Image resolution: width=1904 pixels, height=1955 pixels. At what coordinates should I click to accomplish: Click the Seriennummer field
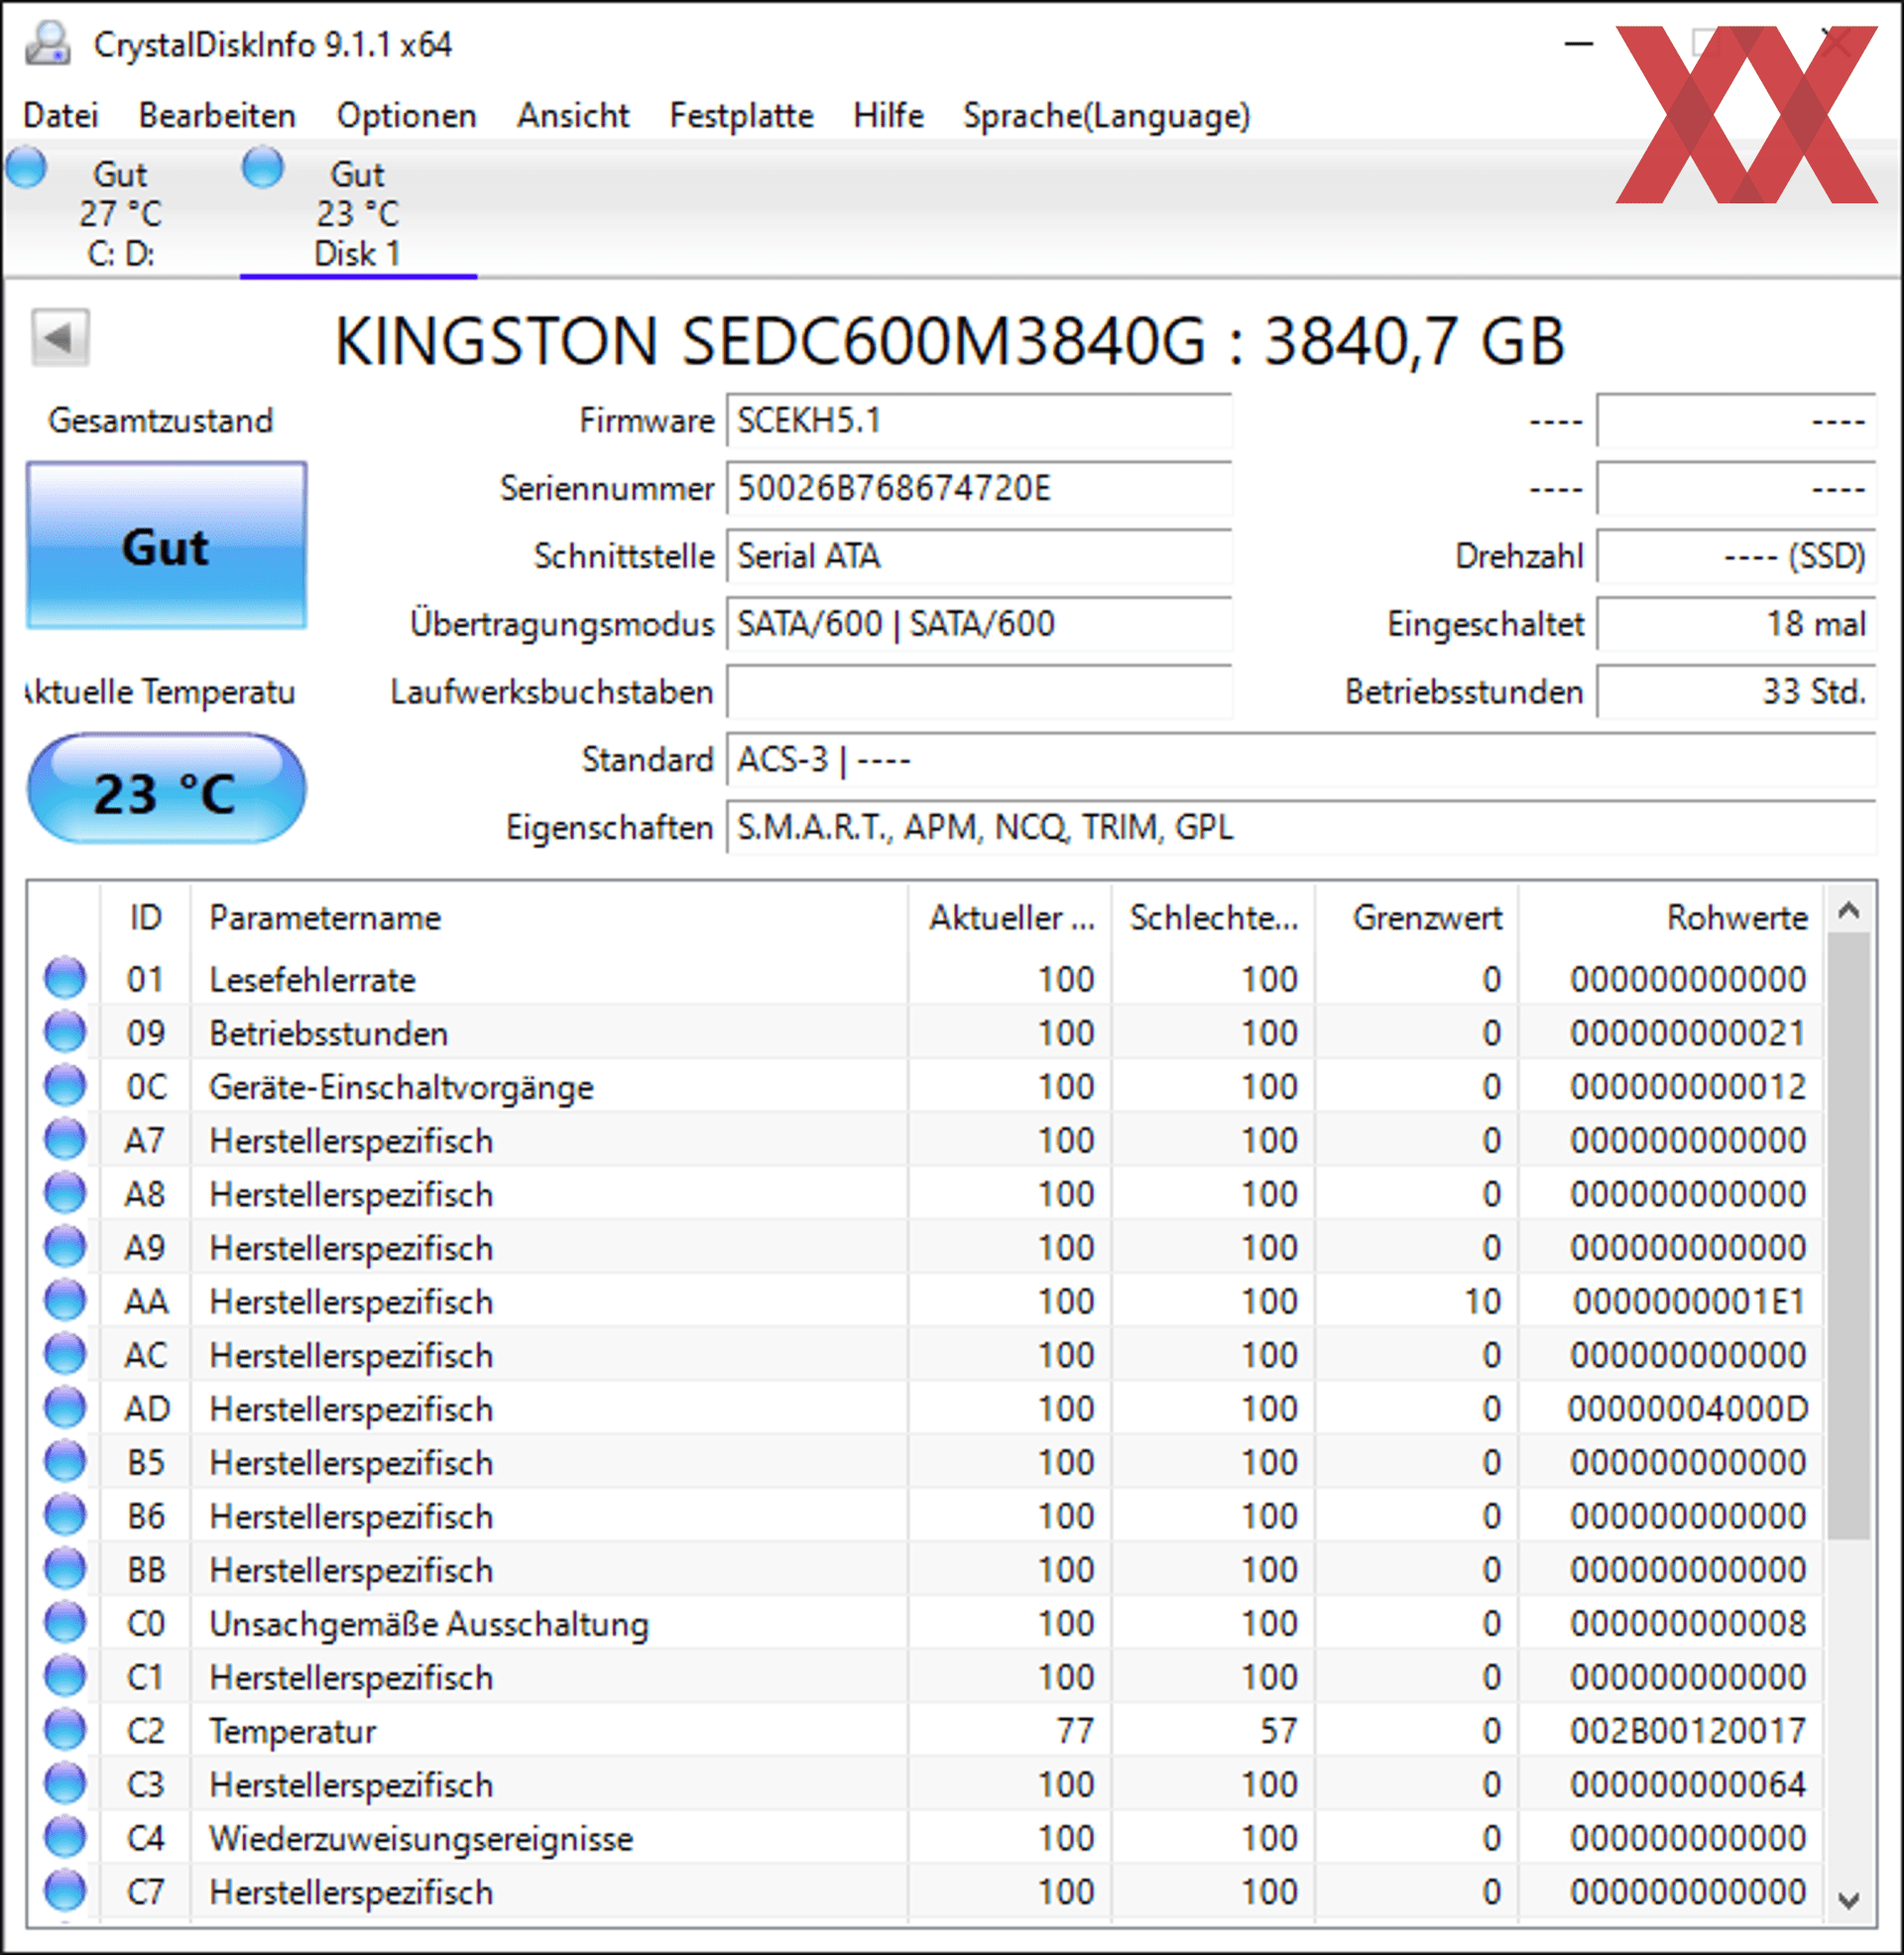pyautogui.click(x=979, y=489)
